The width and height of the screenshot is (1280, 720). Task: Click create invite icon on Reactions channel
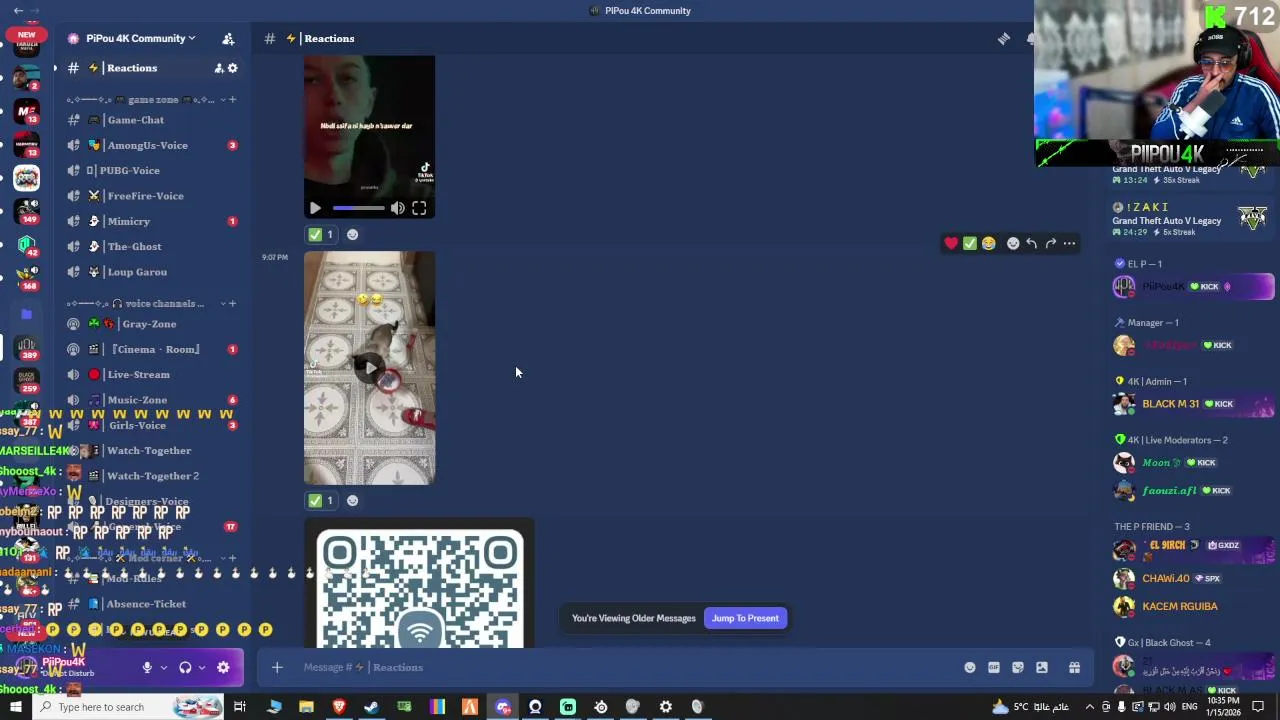(x=218, y=68)
